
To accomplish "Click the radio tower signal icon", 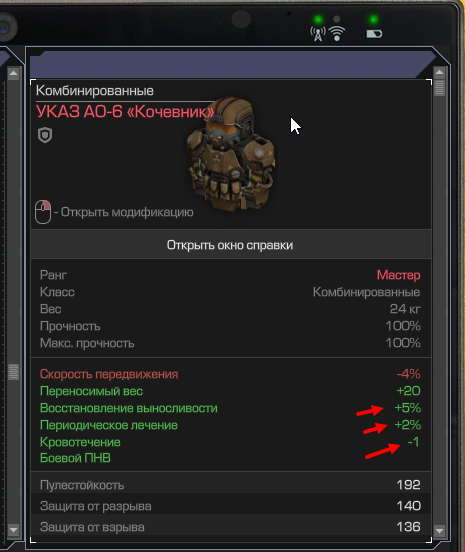I will (x=318, y=34).
